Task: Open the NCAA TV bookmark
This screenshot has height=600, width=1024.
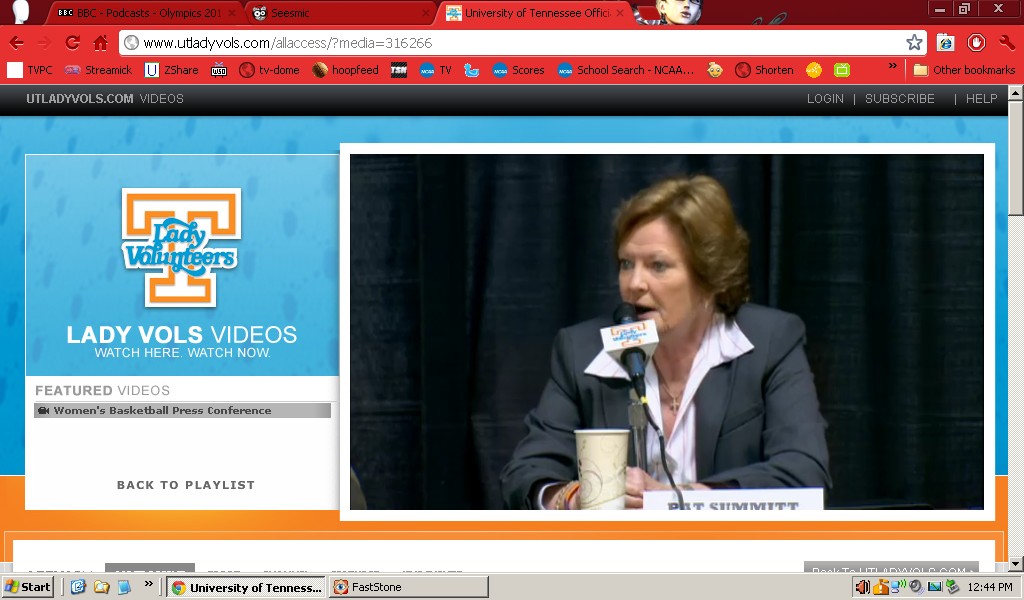Action: [x=436, y=70]
